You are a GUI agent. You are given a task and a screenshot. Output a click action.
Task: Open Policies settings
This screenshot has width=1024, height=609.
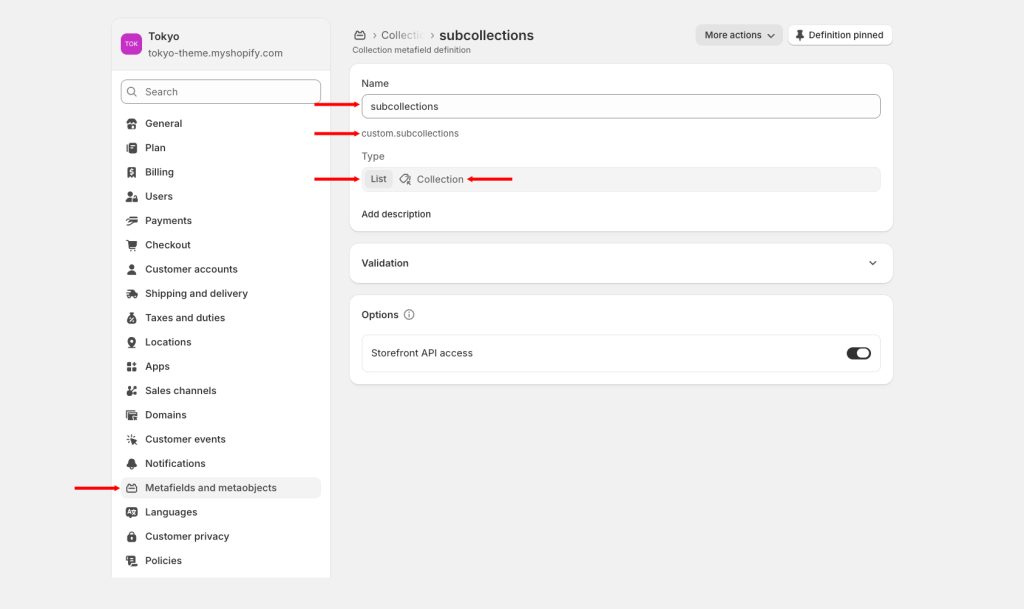(x=221, y=561)
